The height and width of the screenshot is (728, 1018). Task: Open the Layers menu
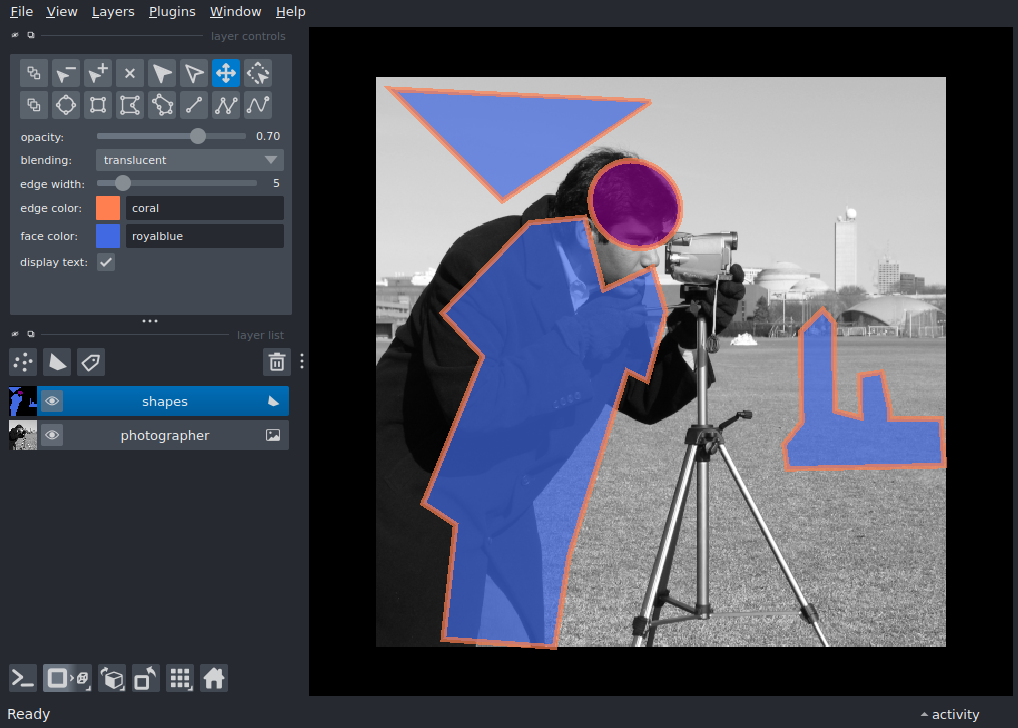(x=112, y=11)
